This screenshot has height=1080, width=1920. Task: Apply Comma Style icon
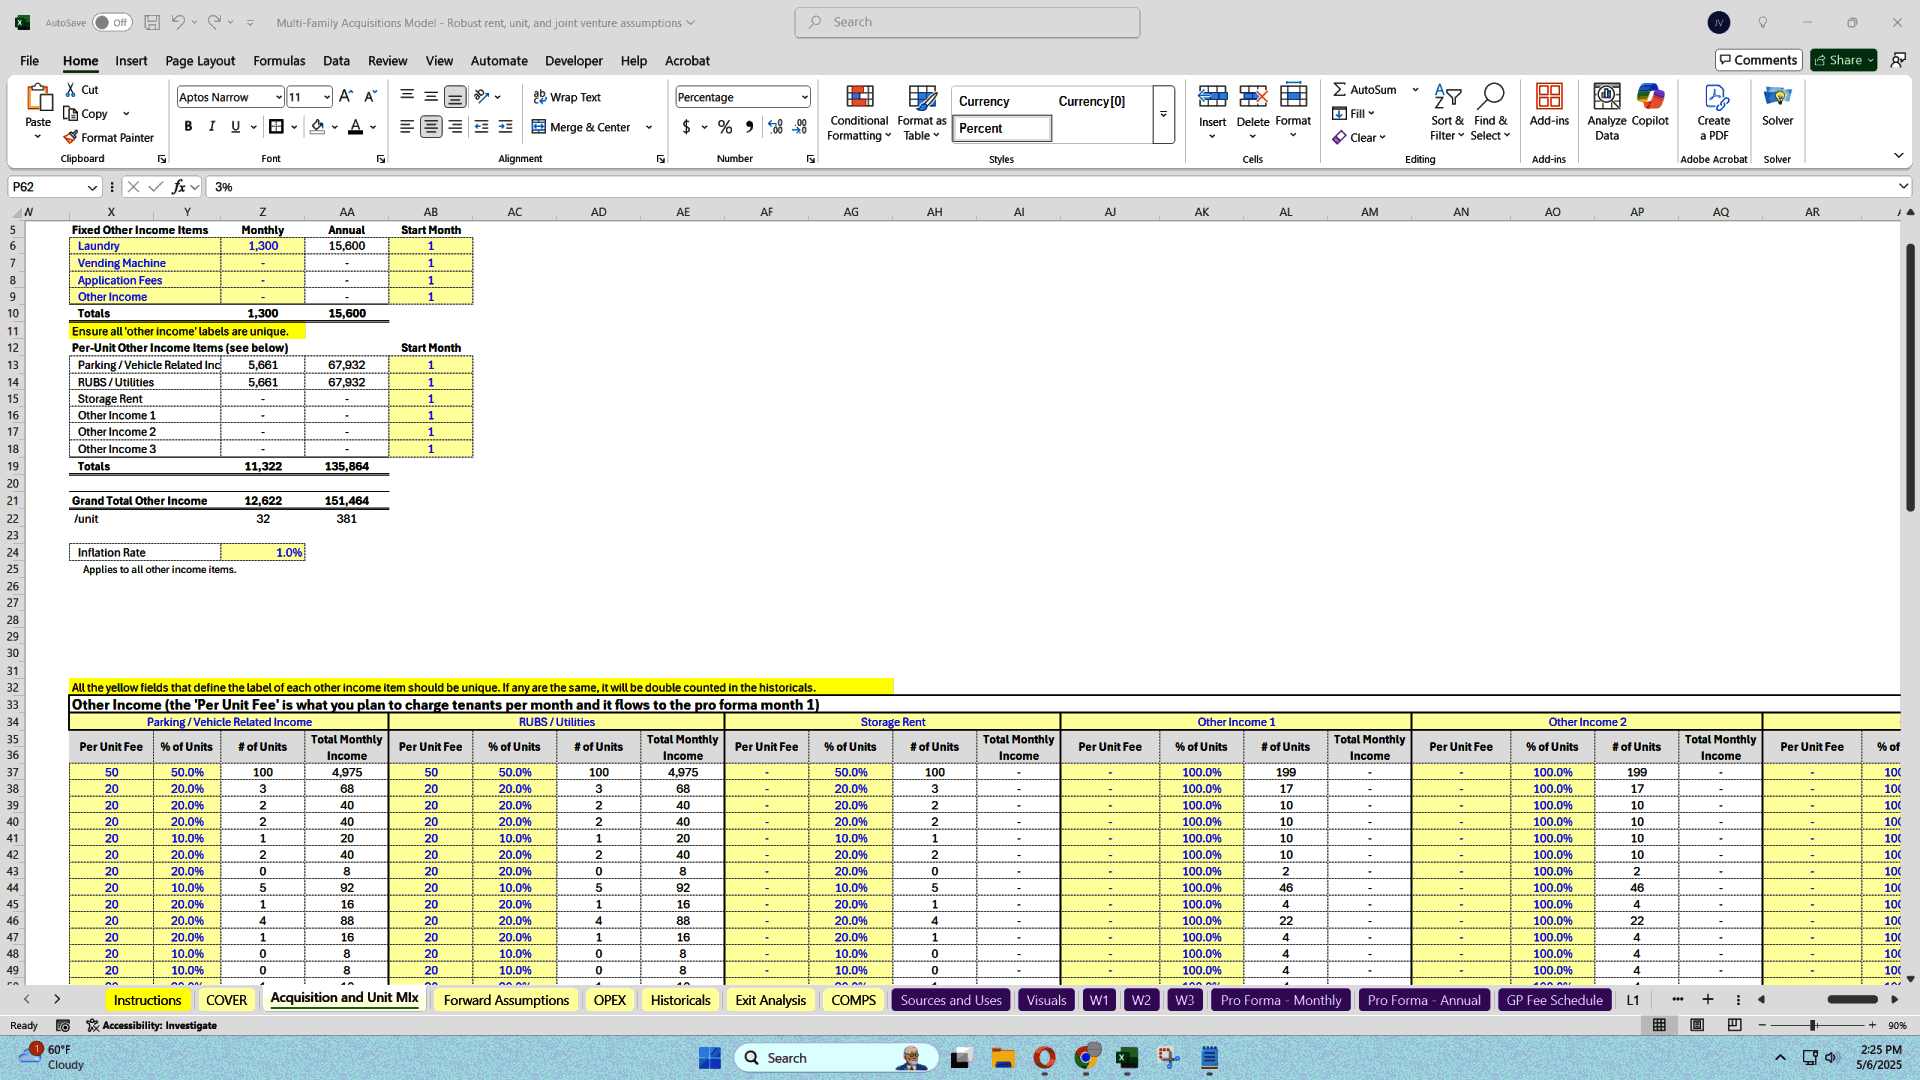click(749, 127)
